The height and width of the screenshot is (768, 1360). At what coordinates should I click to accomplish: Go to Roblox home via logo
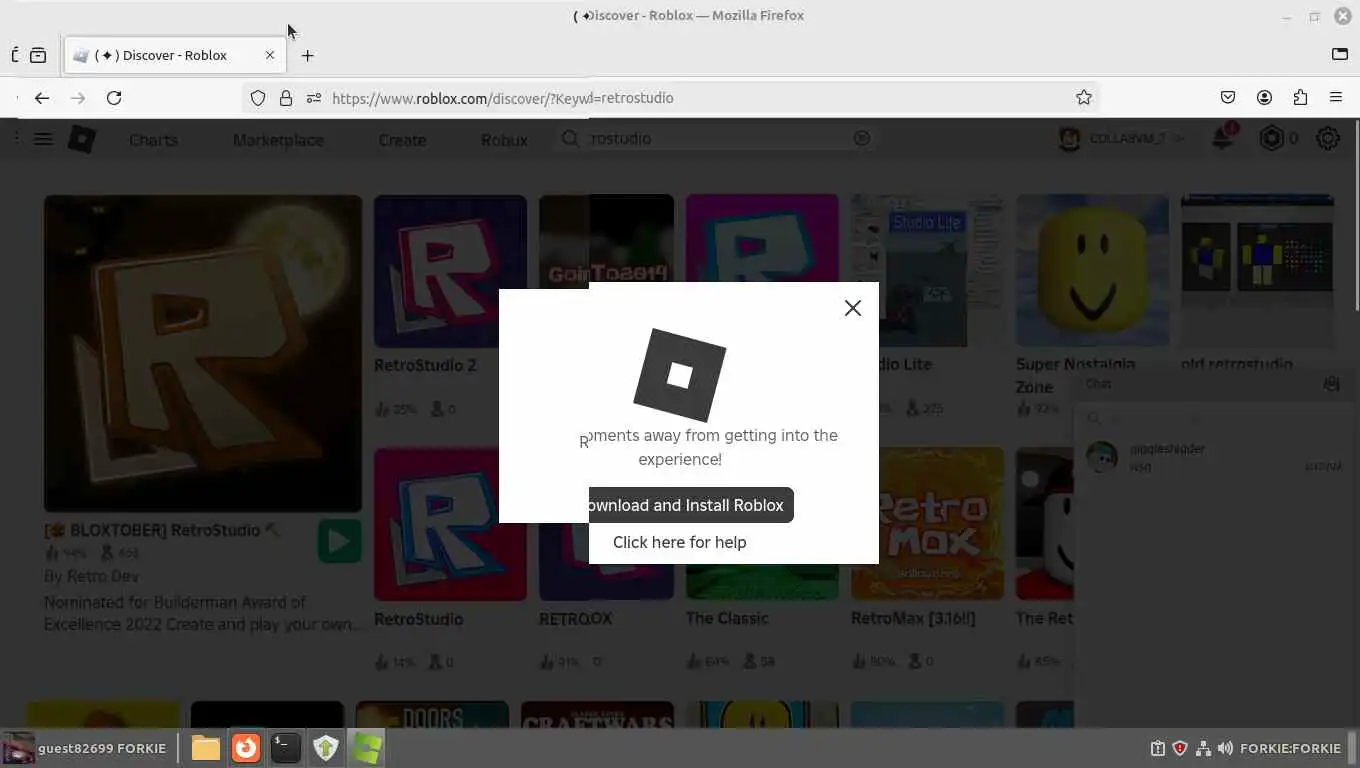82,139
